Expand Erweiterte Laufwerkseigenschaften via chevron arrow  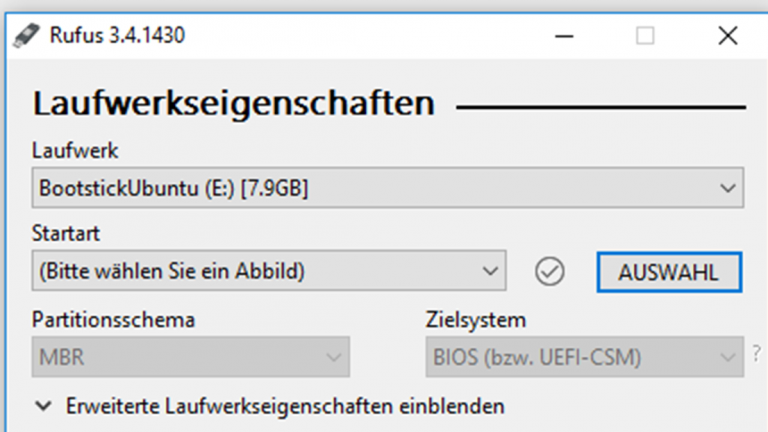[x=44, y=407]
